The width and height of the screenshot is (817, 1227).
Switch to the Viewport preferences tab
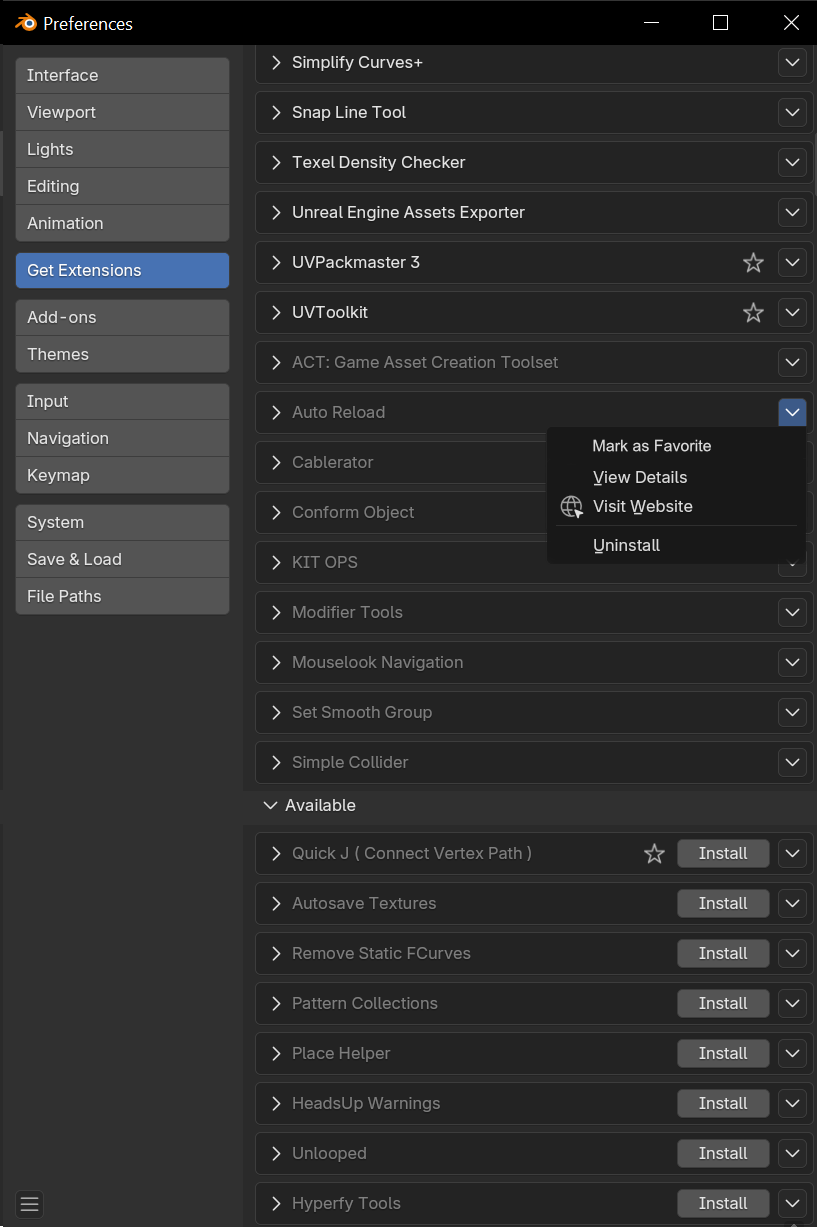pyautogui.click(x=122, y=112)
